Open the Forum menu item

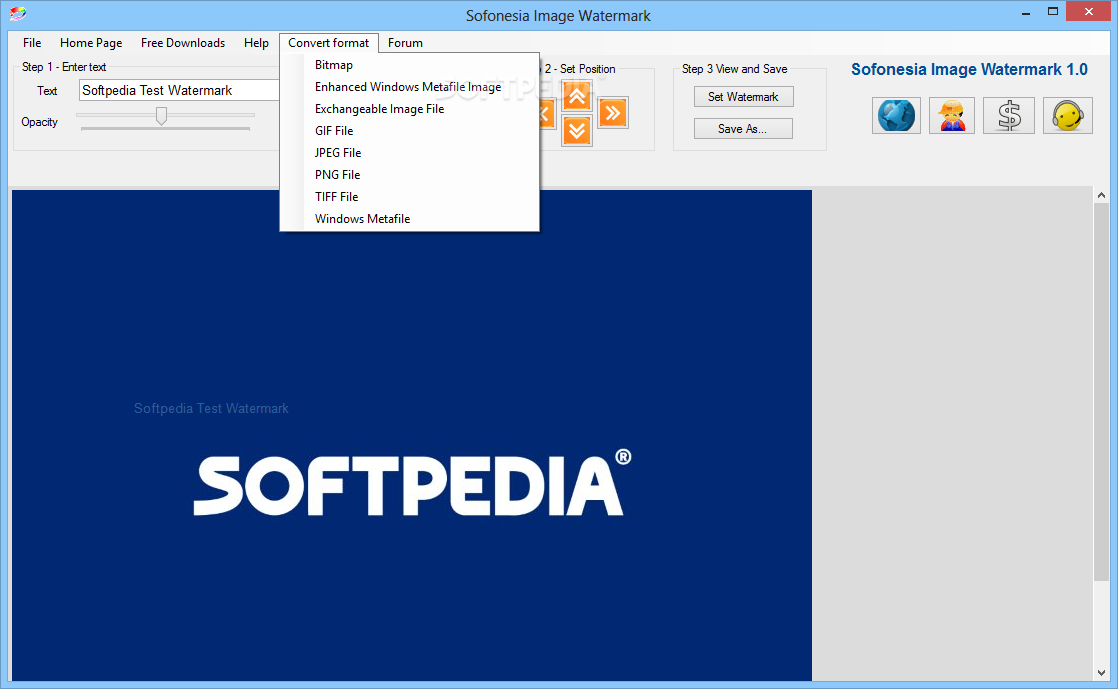coord(405,43)
